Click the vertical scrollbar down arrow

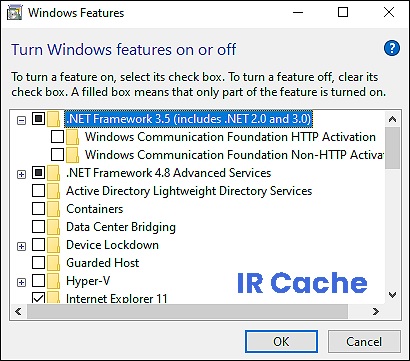tap(392, 295)
